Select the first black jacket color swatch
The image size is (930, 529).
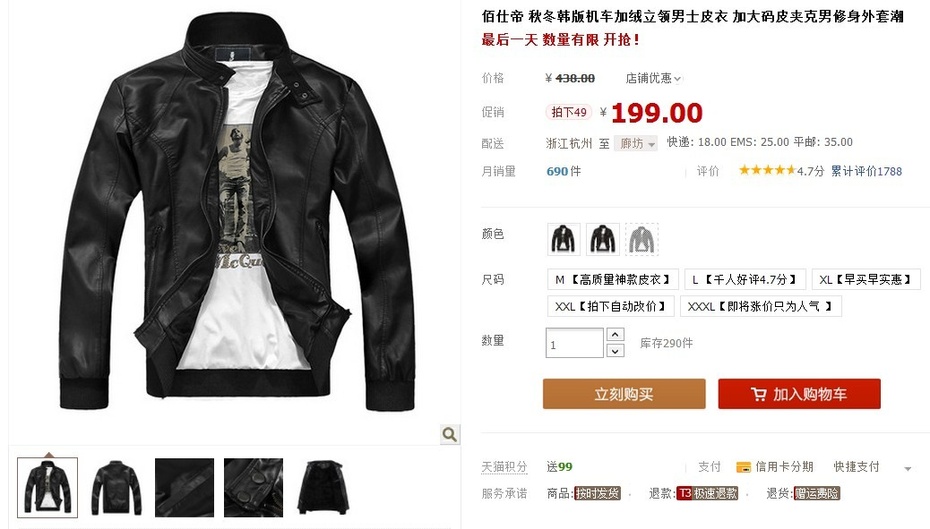(563, 239)
